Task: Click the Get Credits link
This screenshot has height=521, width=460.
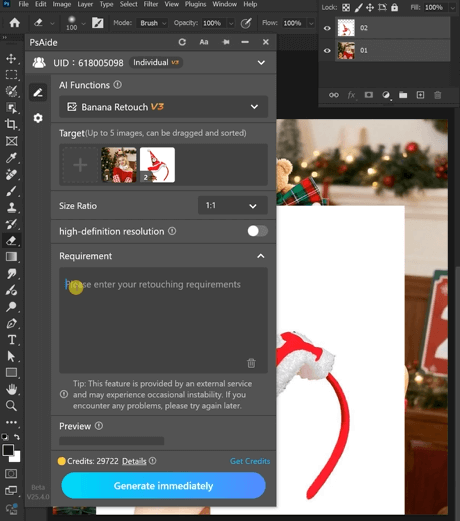Action: click(250, 461)
